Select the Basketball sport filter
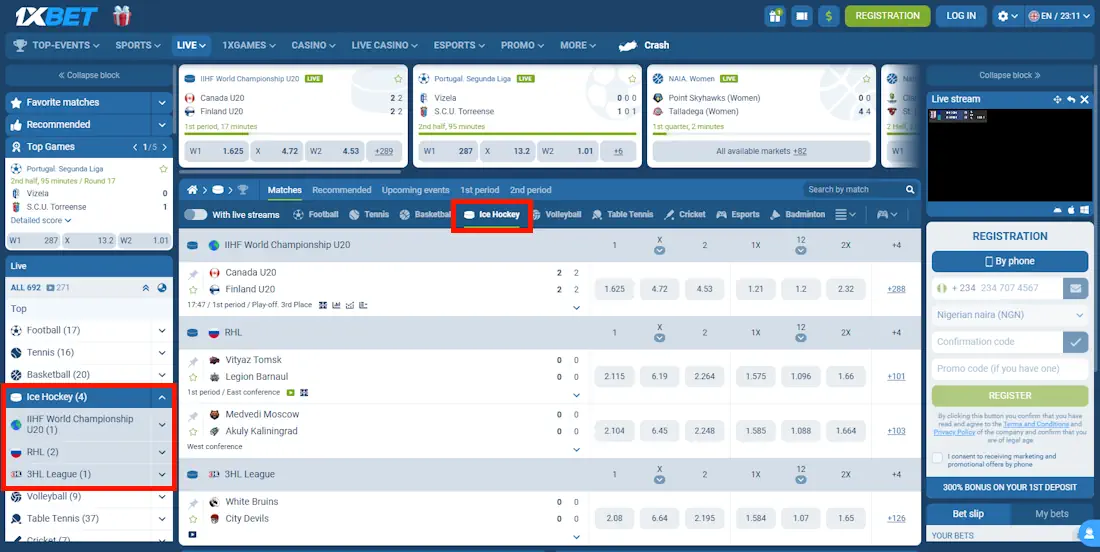This screenshot has width=1100, height=552. 425,215
